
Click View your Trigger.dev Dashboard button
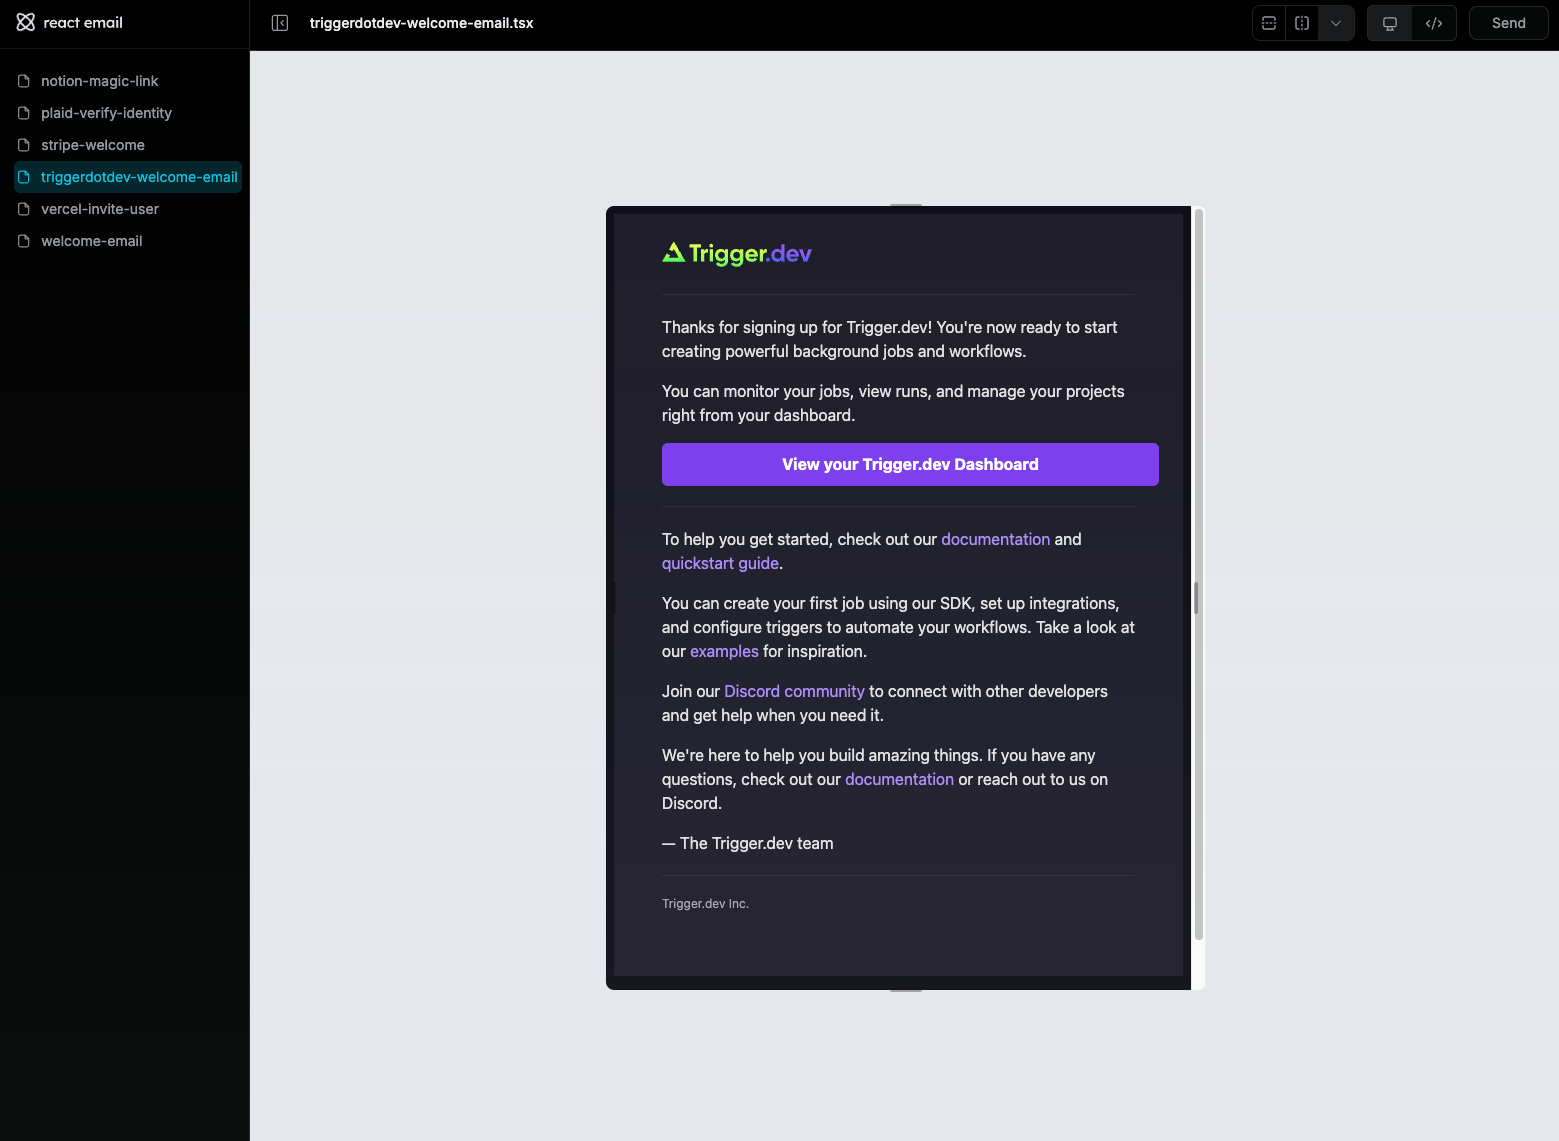[x=910, y=464]
